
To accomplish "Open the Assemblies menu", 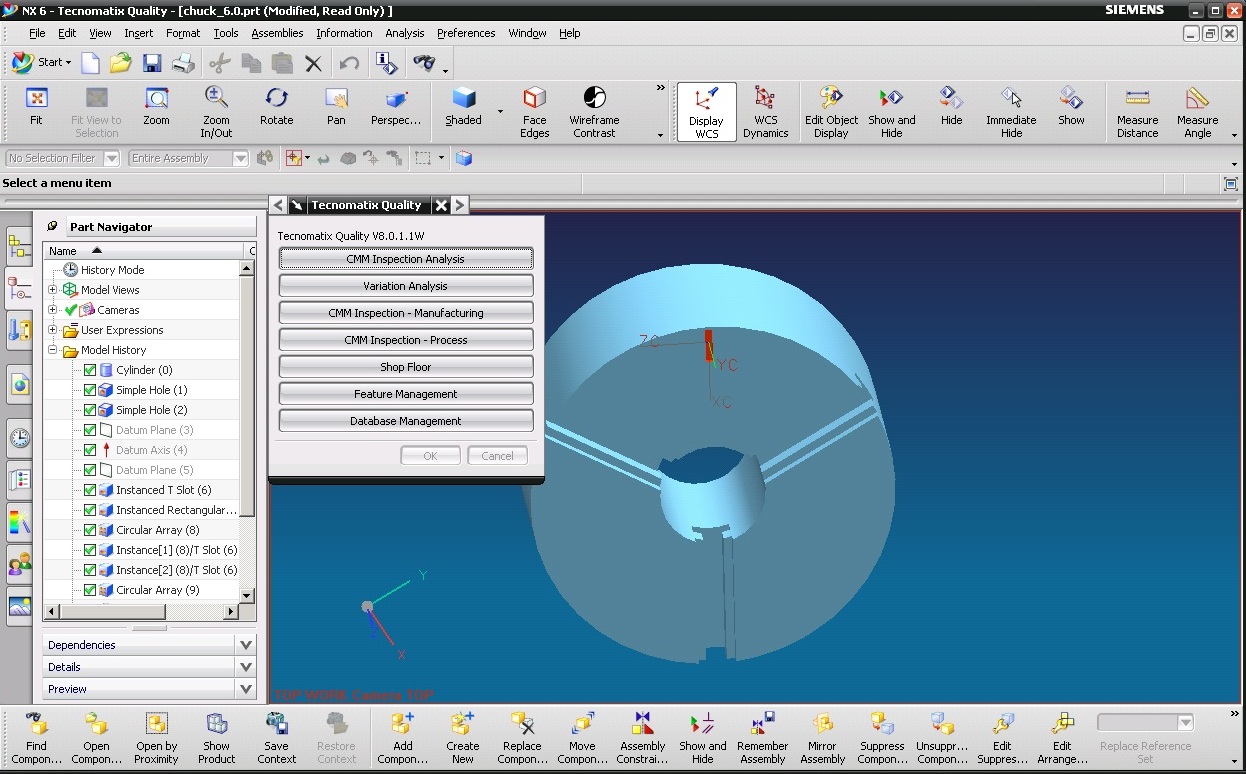I will [277, 33].
